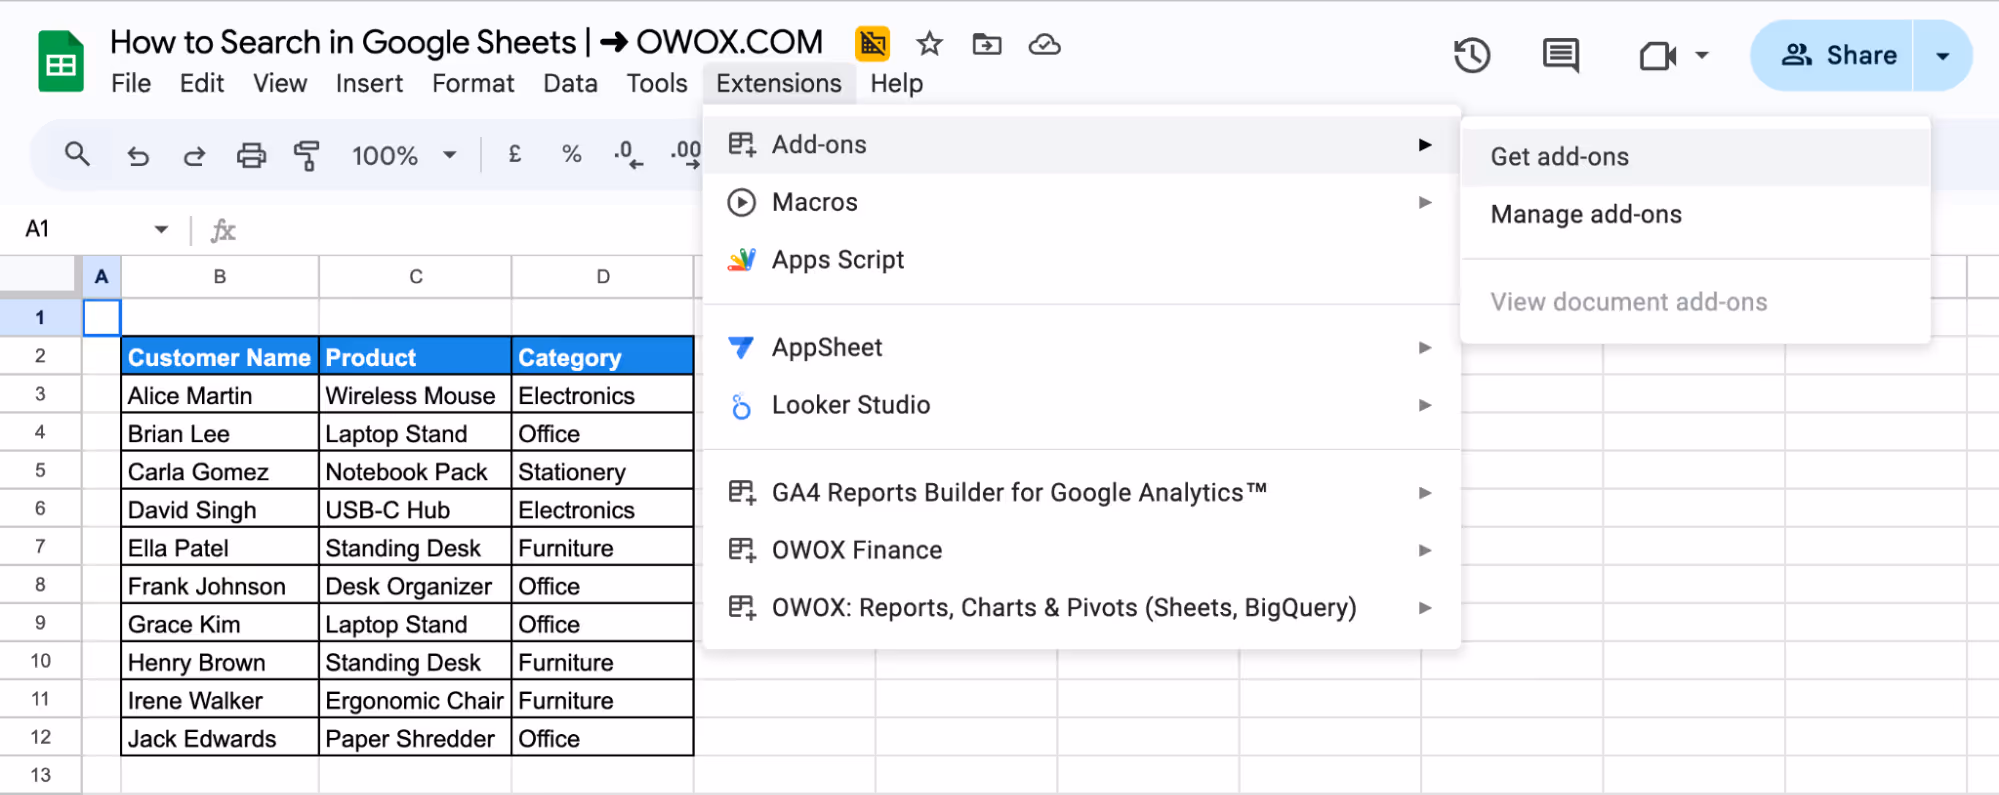
Task: Select the cell containing Alice Martin
Action: point(220,395)
